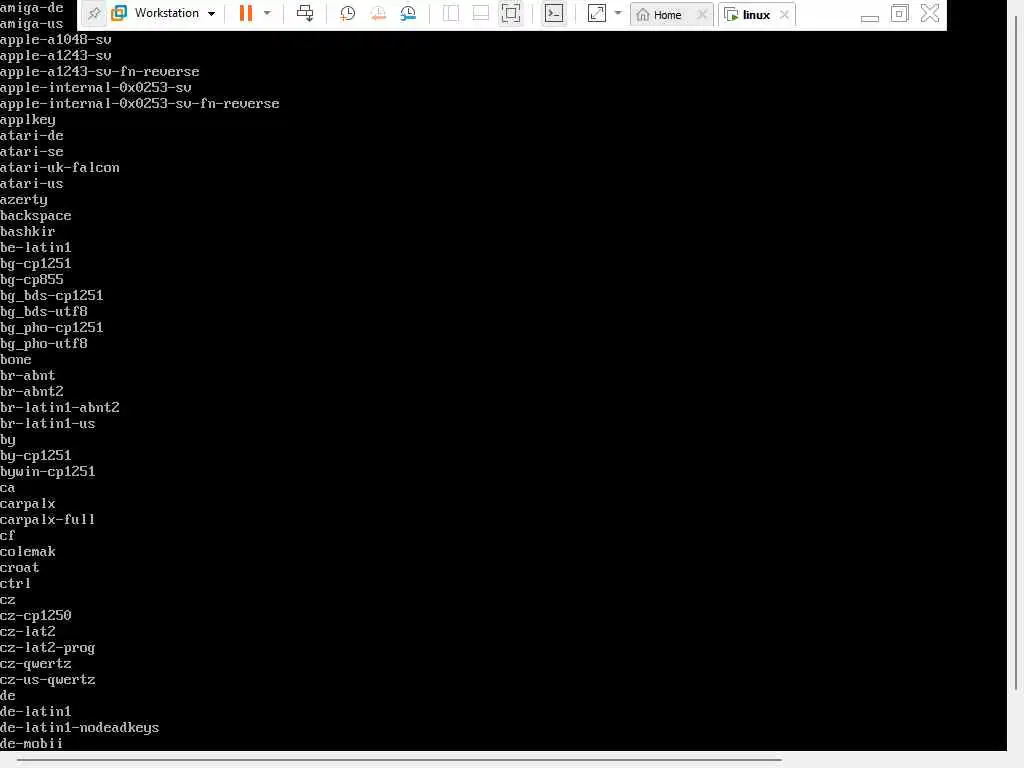Expand the stretch options dropdown arrow
The height and width of the screenshot is (768, 1024).
point(618,12)
